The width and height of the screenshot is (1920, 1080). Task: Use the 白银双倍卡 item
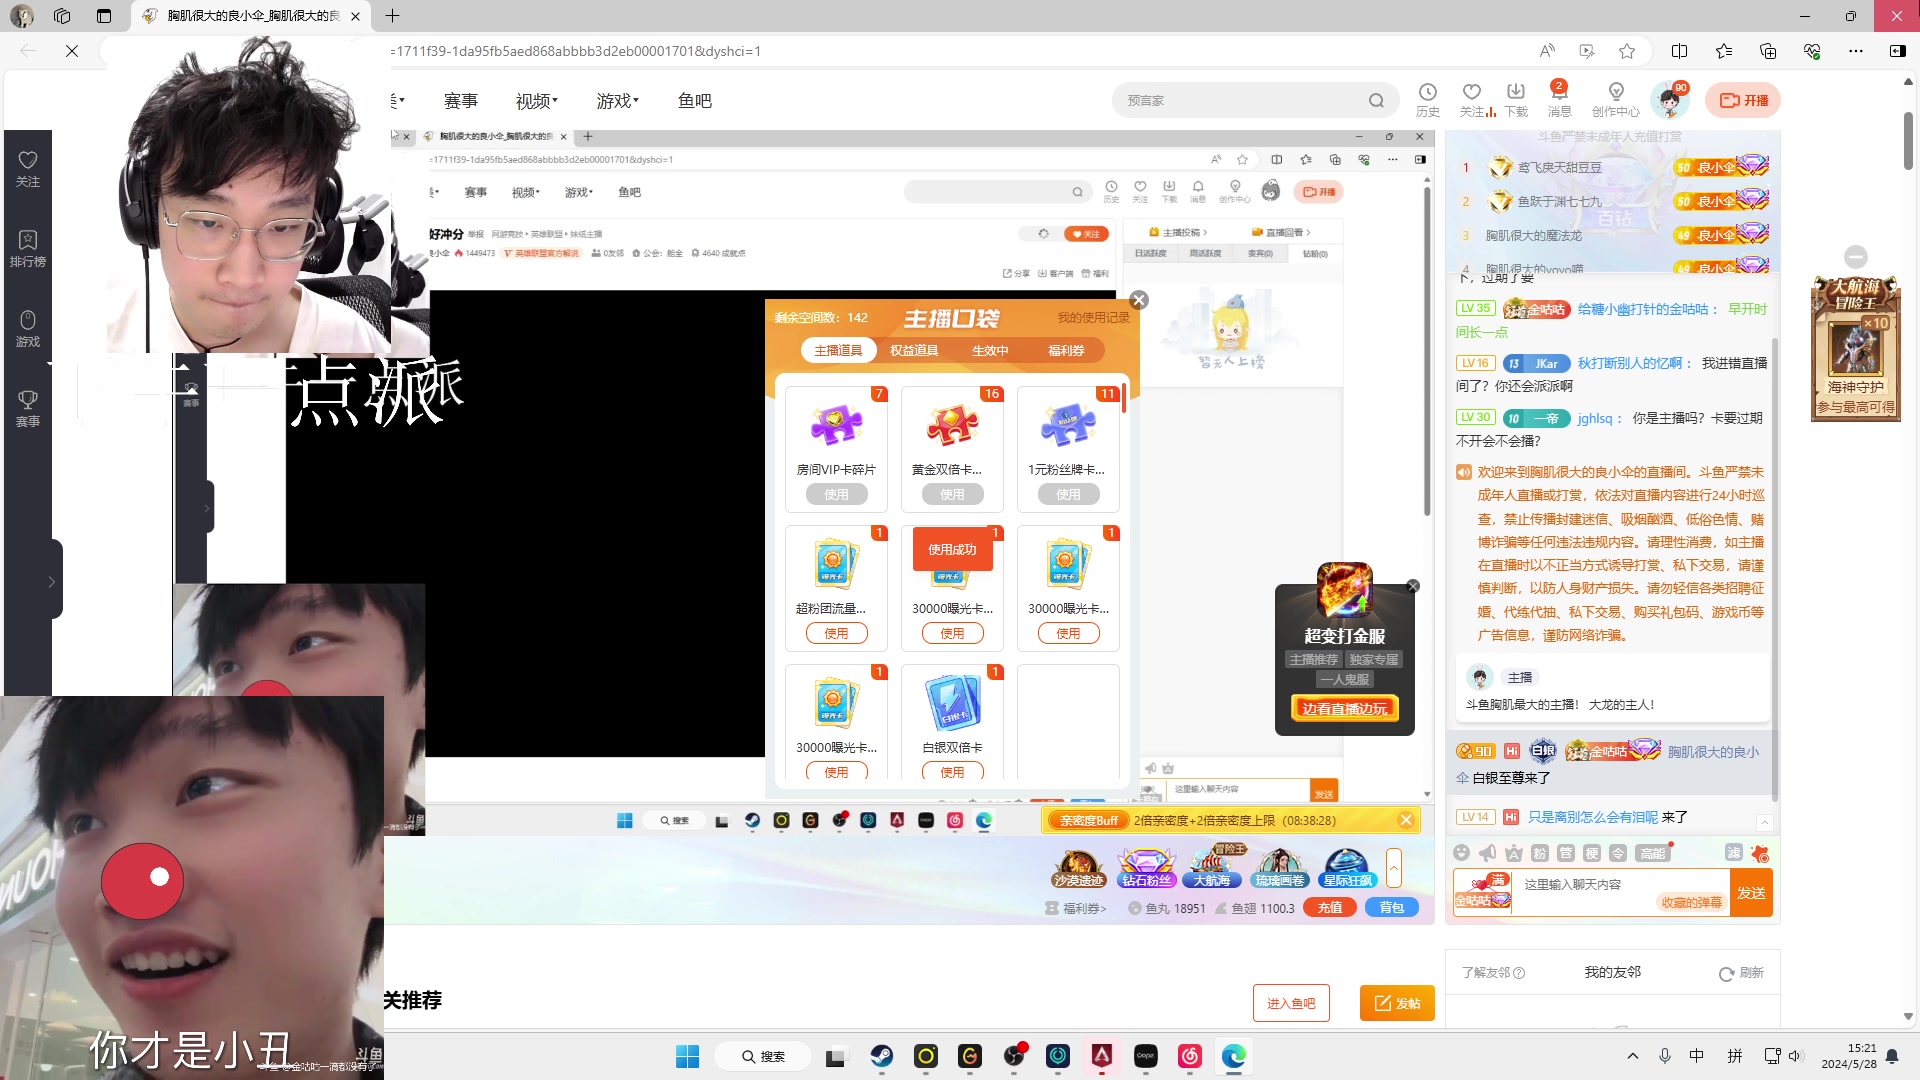tap(952, 771)
